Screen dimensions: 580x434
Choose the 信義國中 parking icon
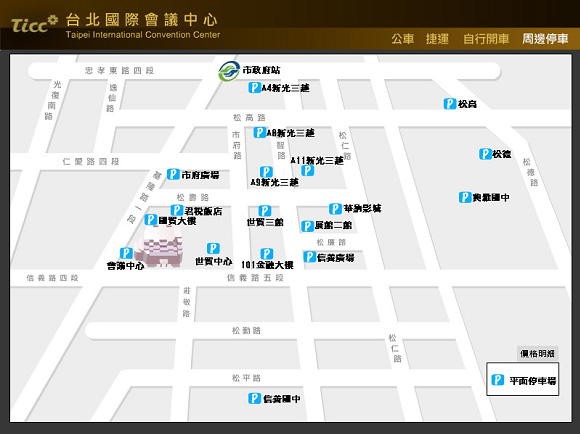pyautogui.click(x=254, y=398)
